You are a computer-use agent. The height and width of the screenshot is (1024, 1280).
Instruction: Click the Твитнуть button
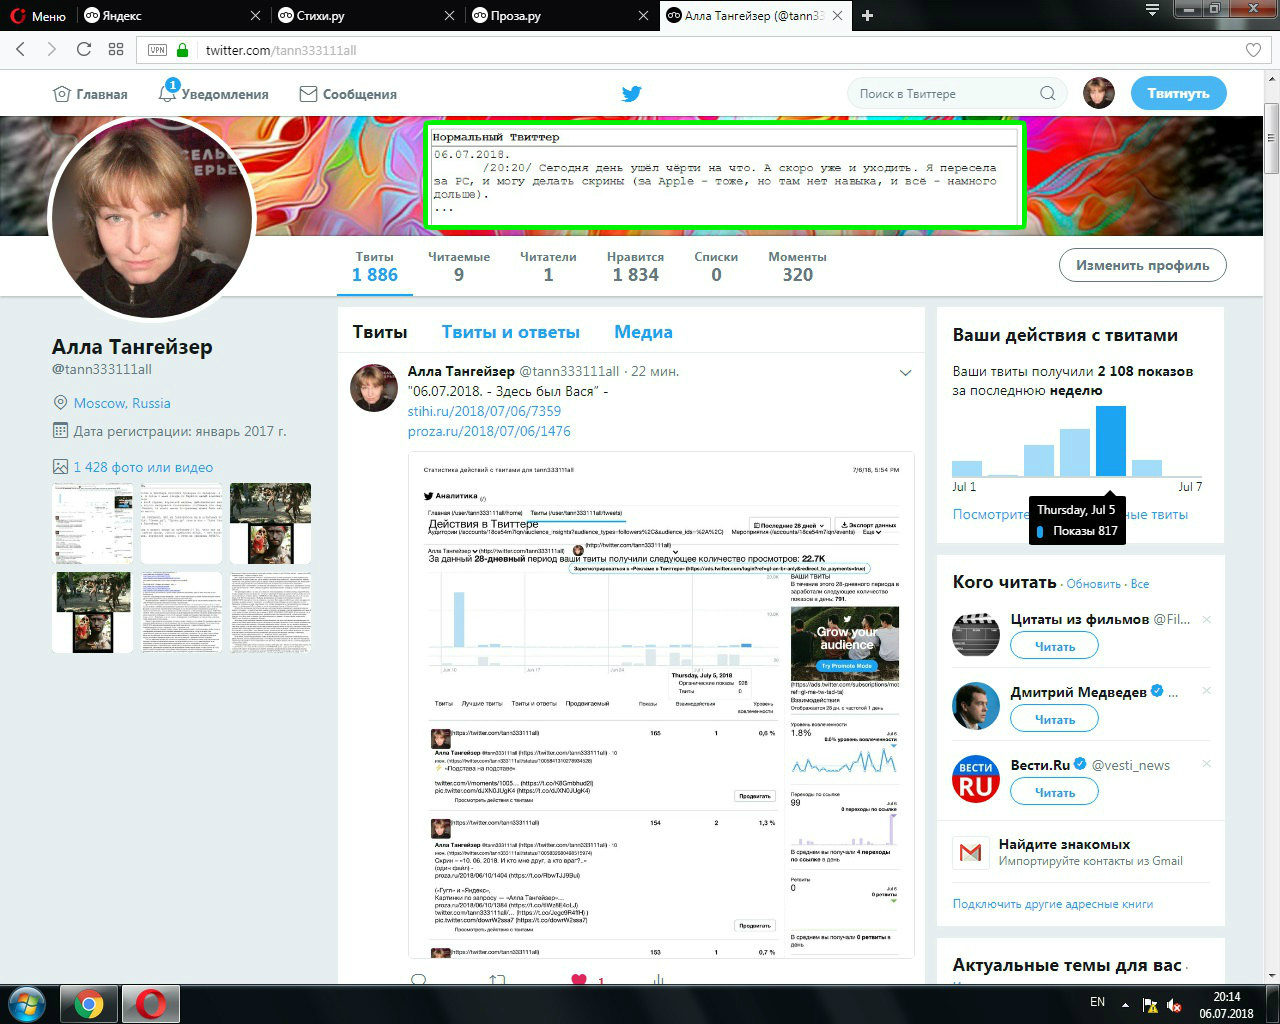1178,93
